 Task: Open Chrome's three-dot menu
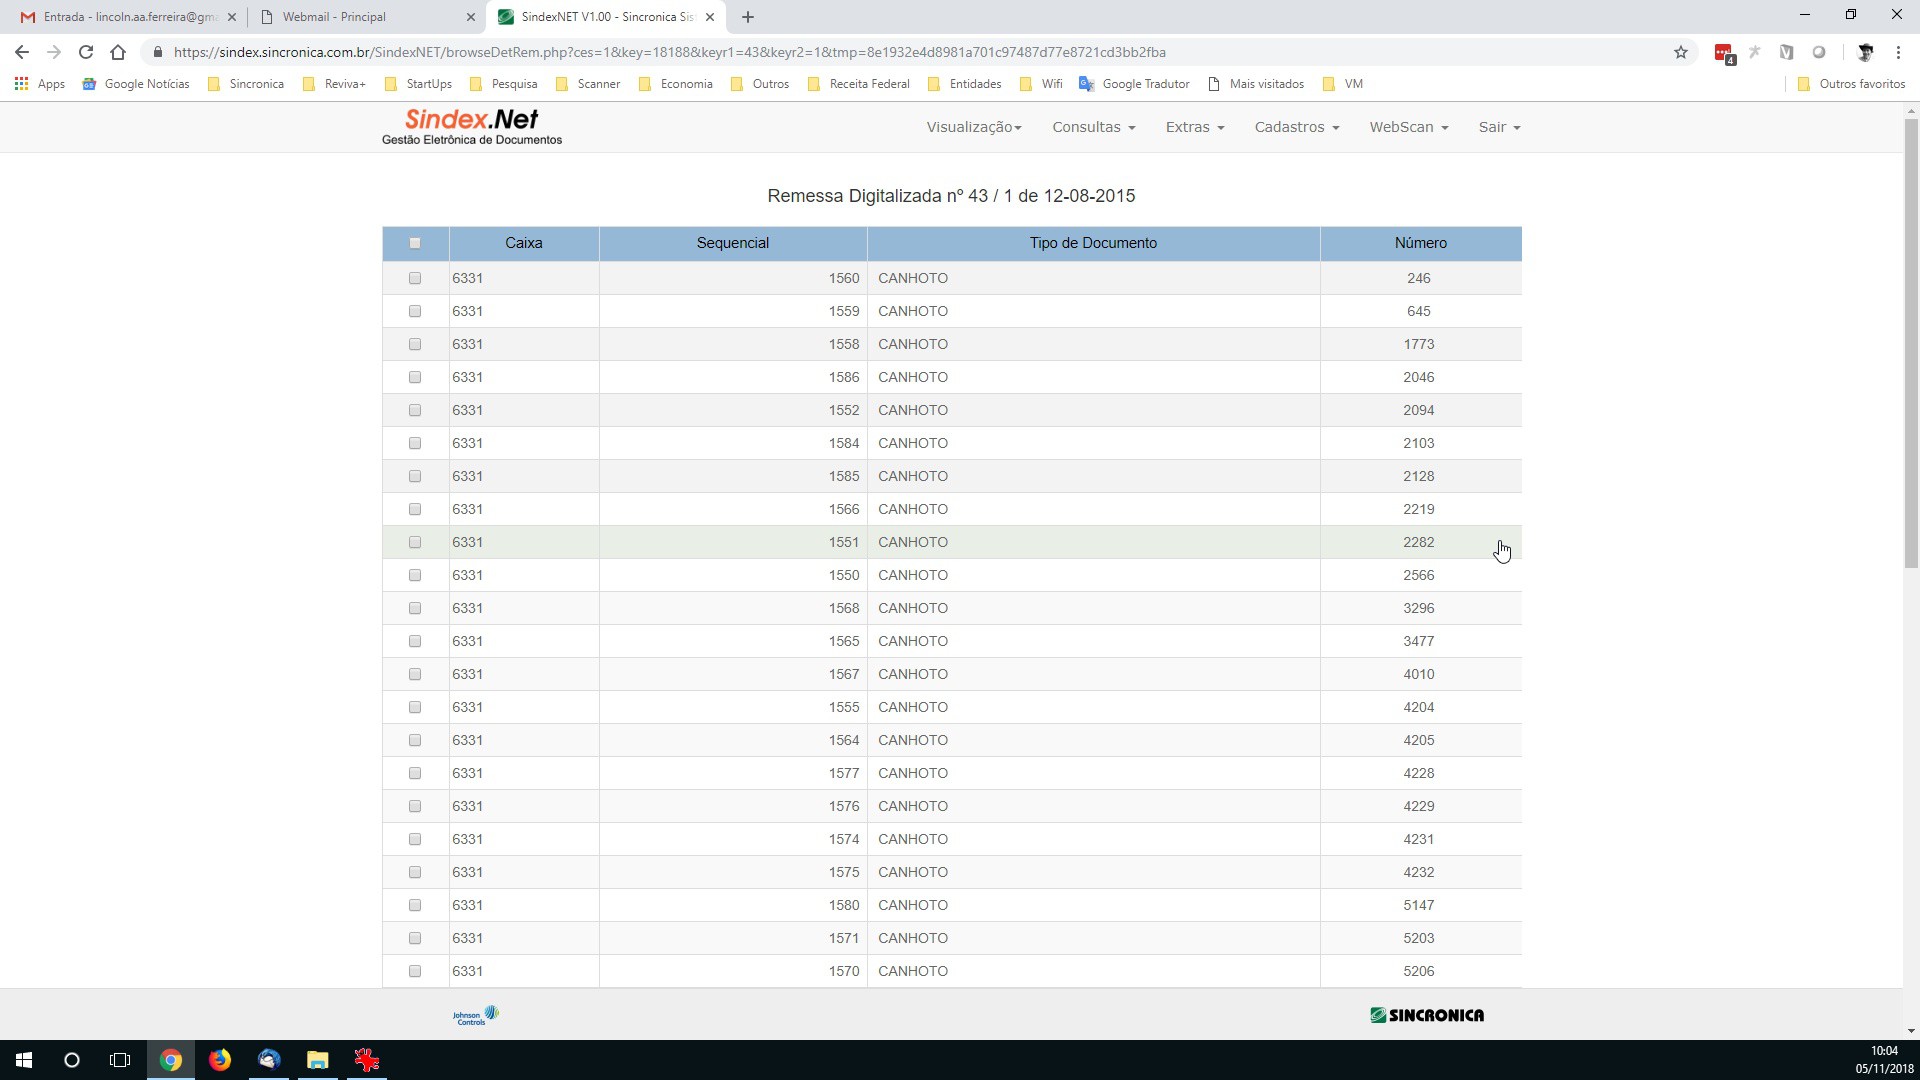1898,52
